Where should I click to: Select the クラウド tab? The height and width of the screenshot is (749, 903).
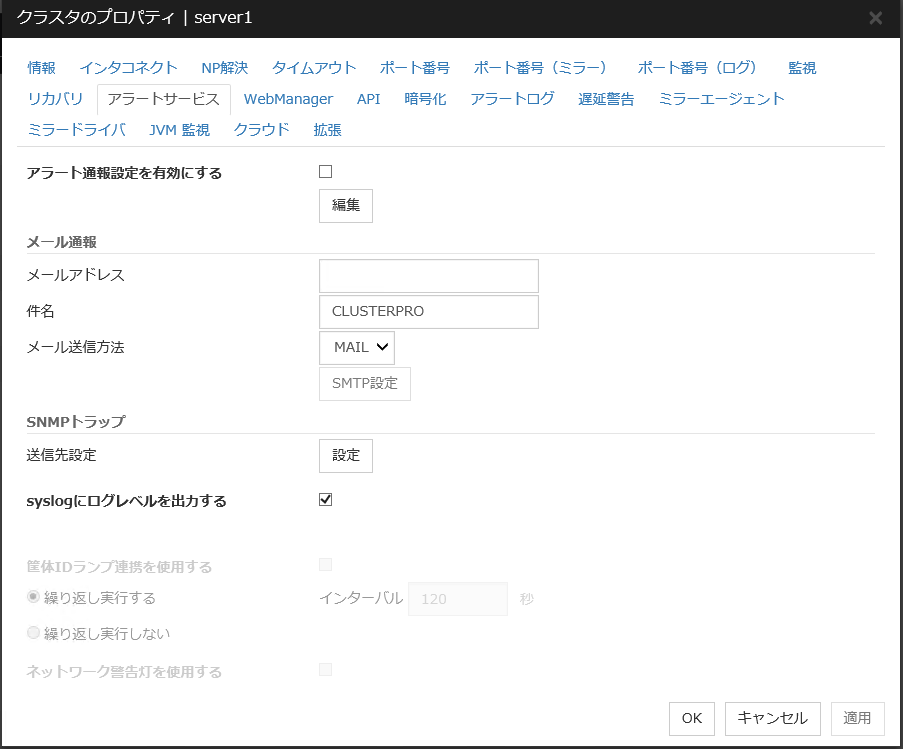(261, 130)
